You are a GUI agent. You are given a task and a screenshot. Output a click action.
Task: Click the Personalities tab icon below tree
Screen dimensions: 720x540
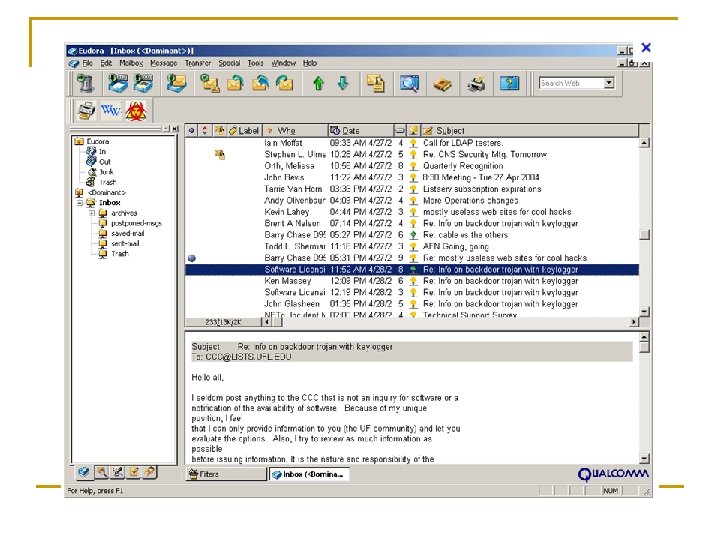click(150, 472)
